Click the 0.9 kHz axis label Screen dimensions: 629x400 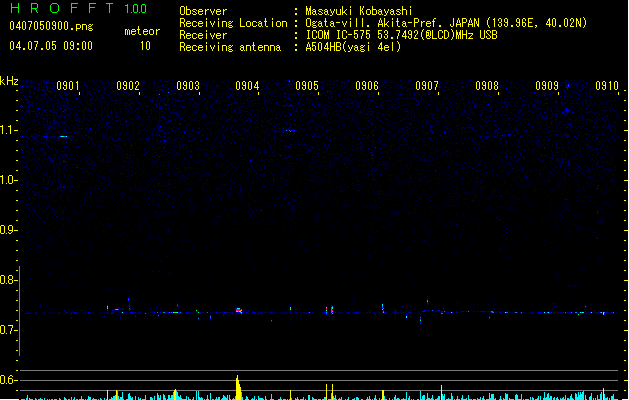9,230
